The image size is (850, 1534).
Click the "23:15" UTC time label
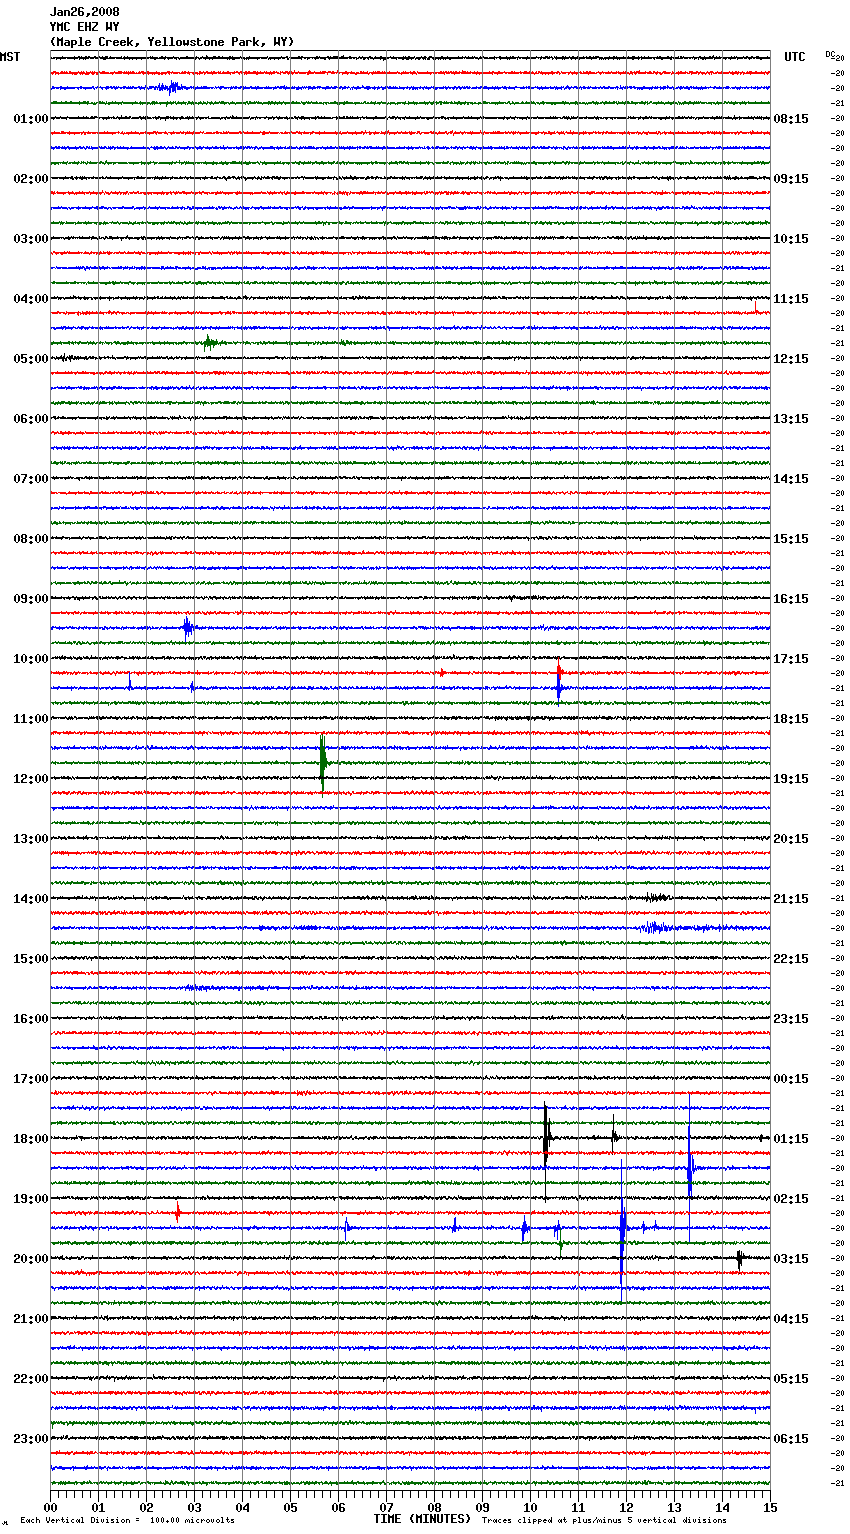point(791,1019)
